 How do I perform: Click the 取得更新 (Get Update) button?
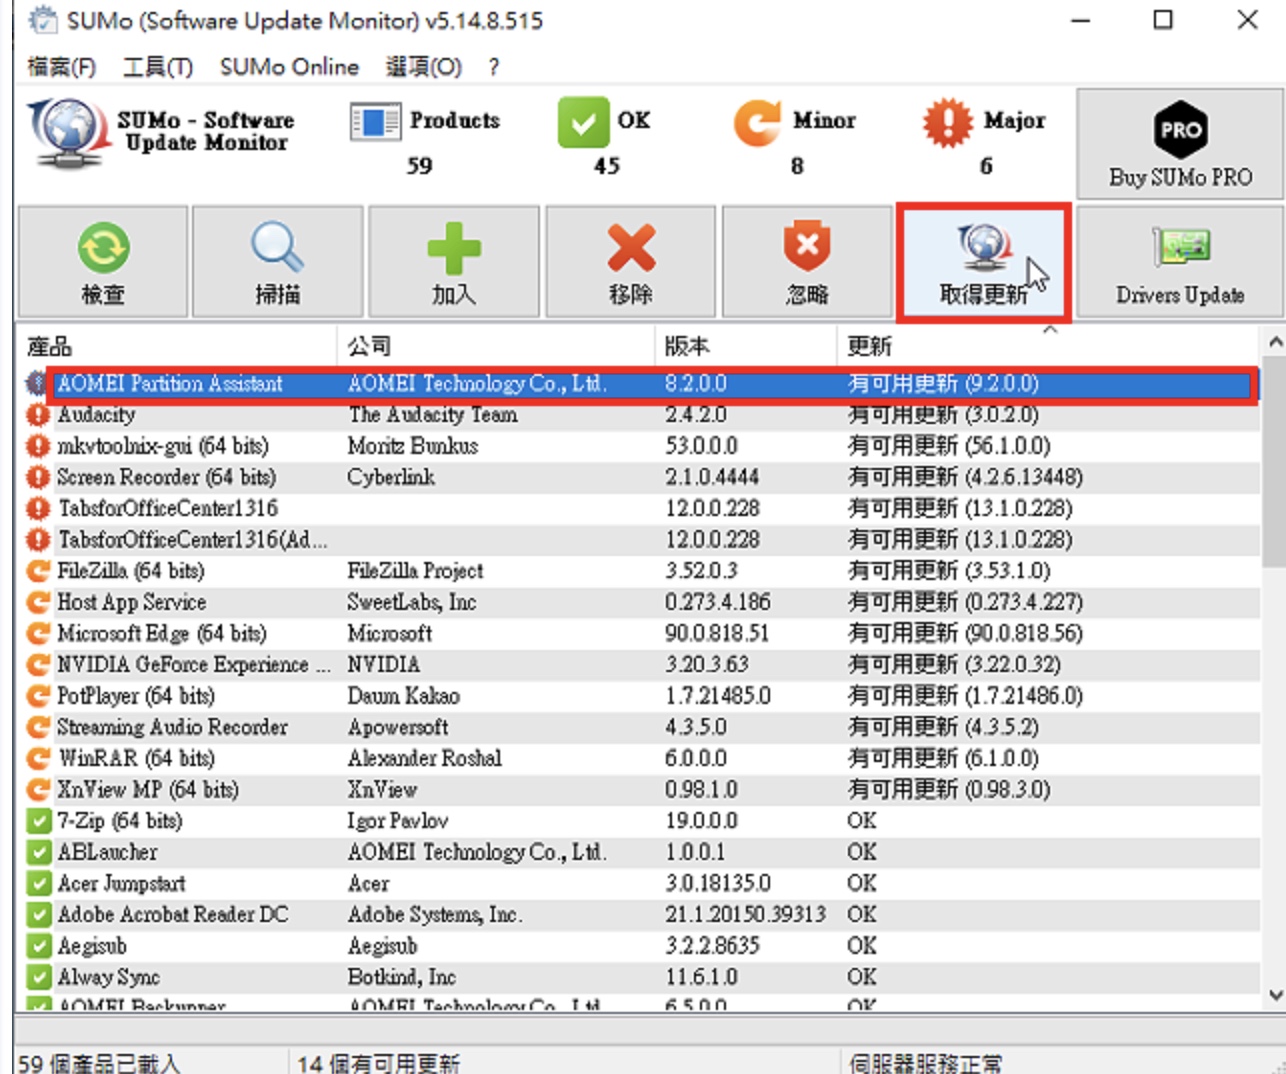click(984, 263)
